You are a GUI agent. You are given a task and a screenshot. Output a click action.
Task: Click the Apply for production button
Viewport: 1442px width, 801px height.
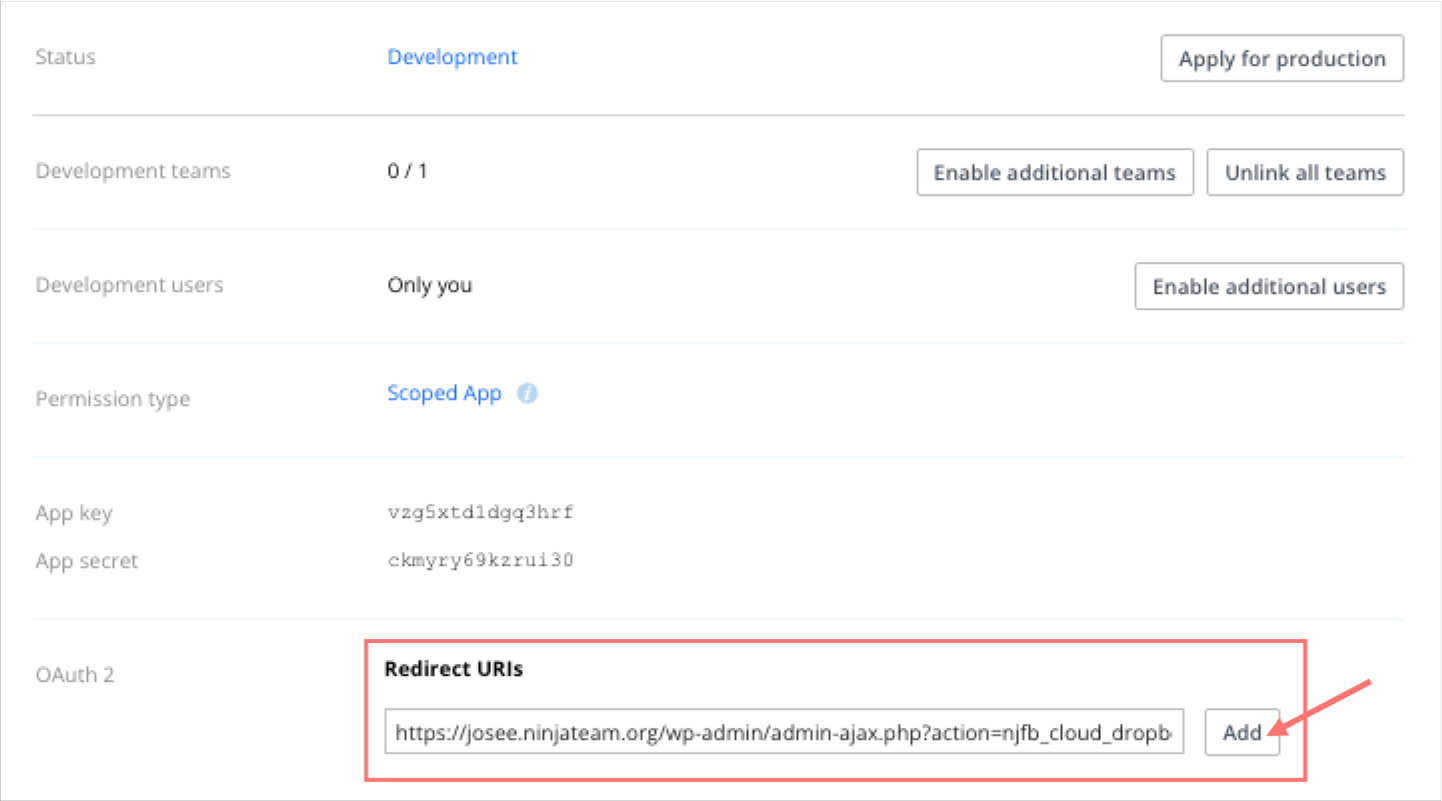click(1281, 59)
